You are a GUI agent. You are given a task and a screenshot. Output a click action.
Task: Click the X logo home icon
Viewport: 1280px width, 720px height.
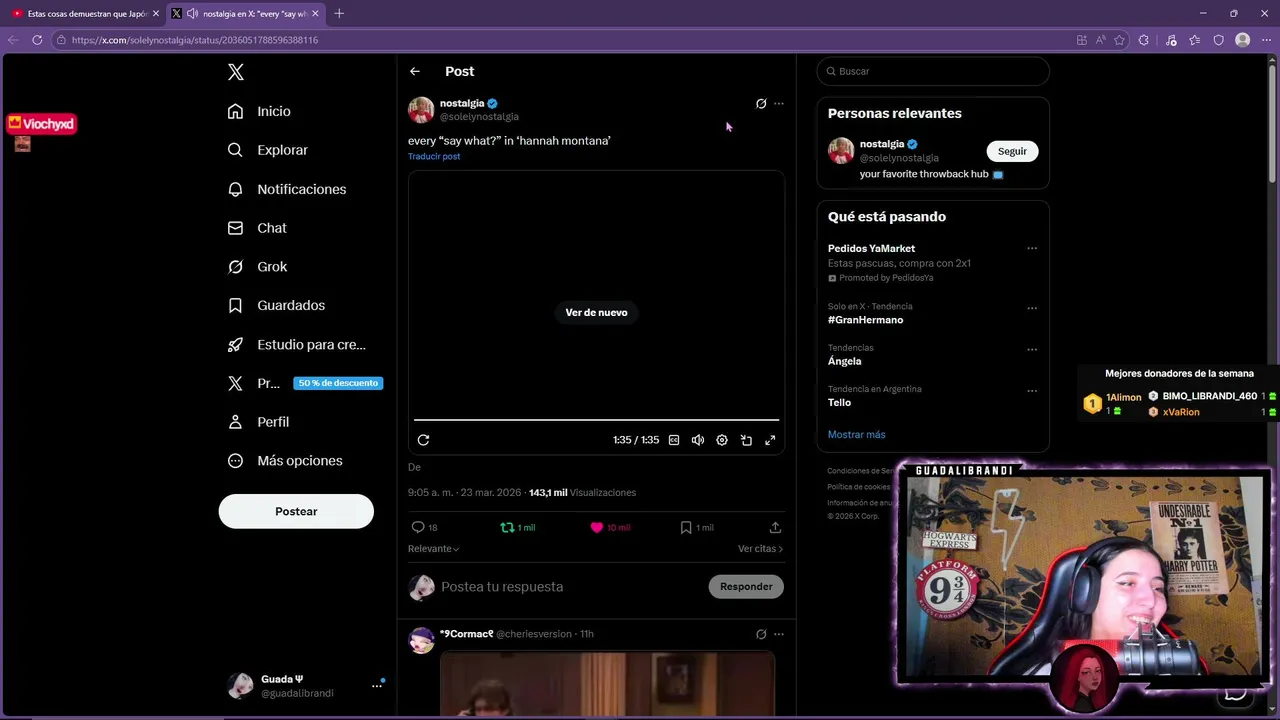(x=236, y=72)
